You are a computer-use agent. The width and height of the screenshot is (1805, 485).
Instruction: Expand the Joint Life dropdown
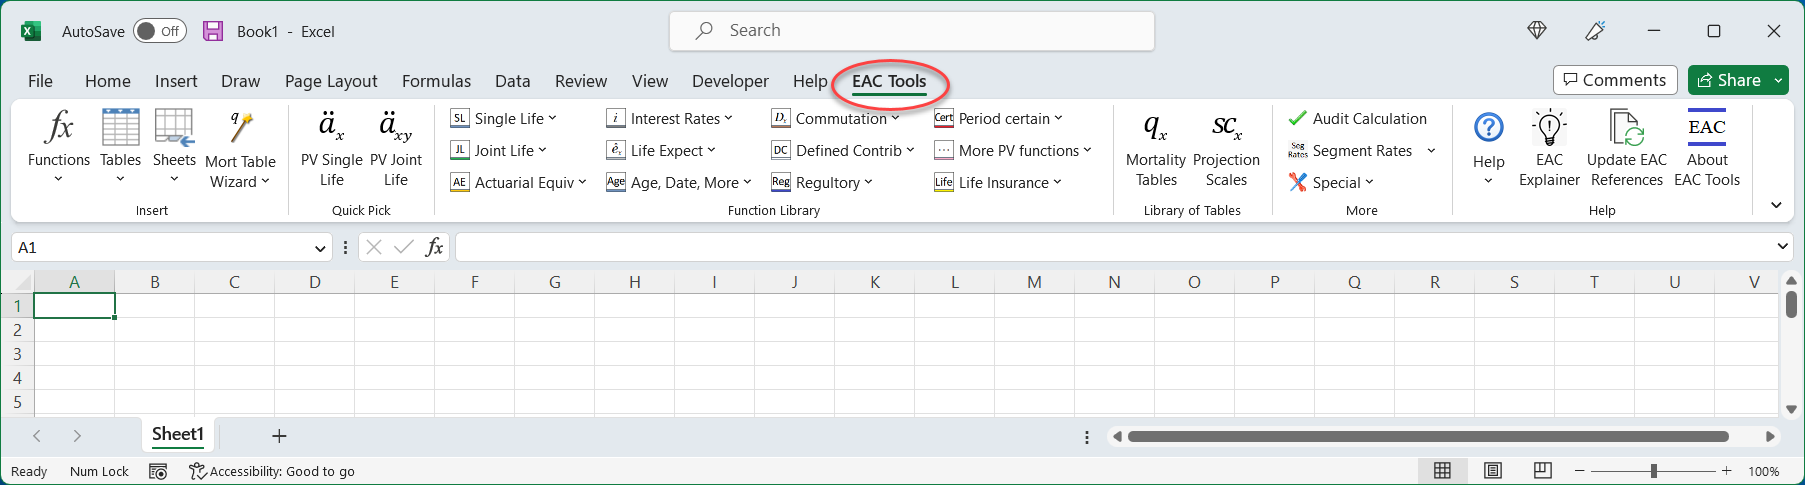[499, 150]
